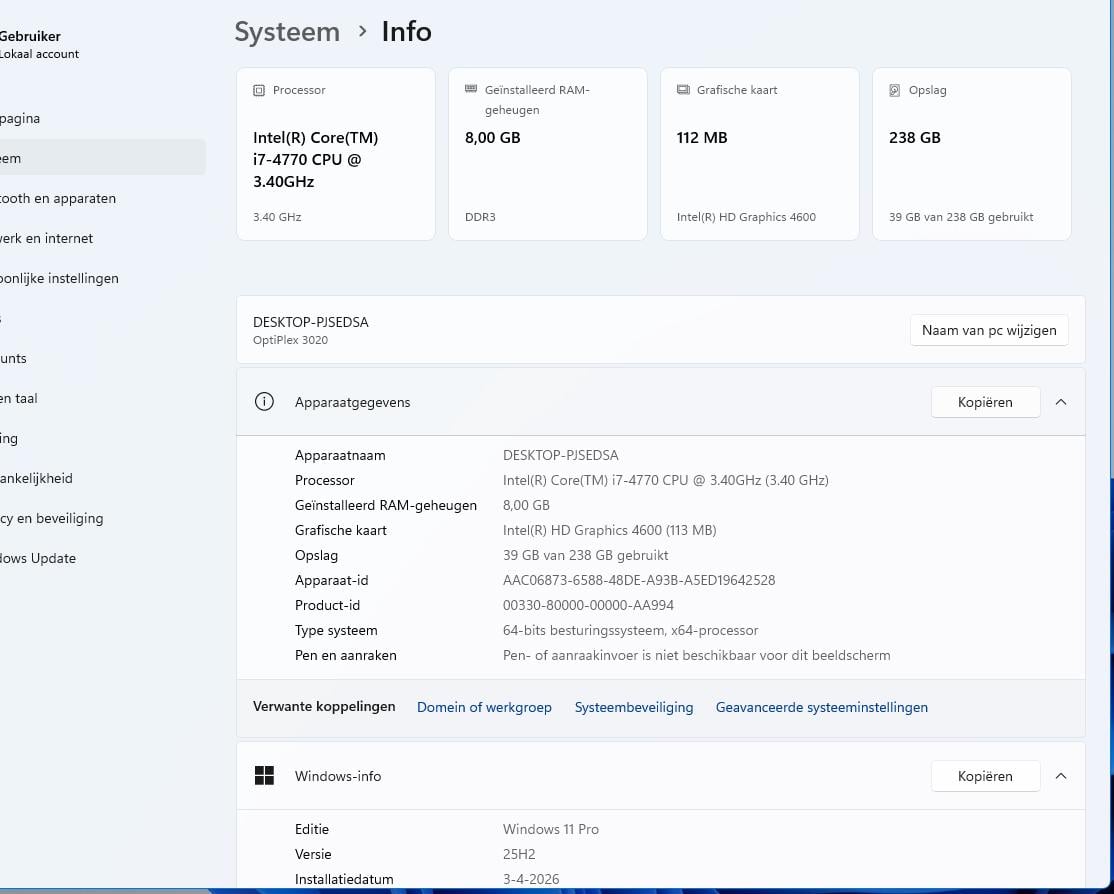Select Windows Update in the sidebar
1114x894 pixels.
pos(40,558)
